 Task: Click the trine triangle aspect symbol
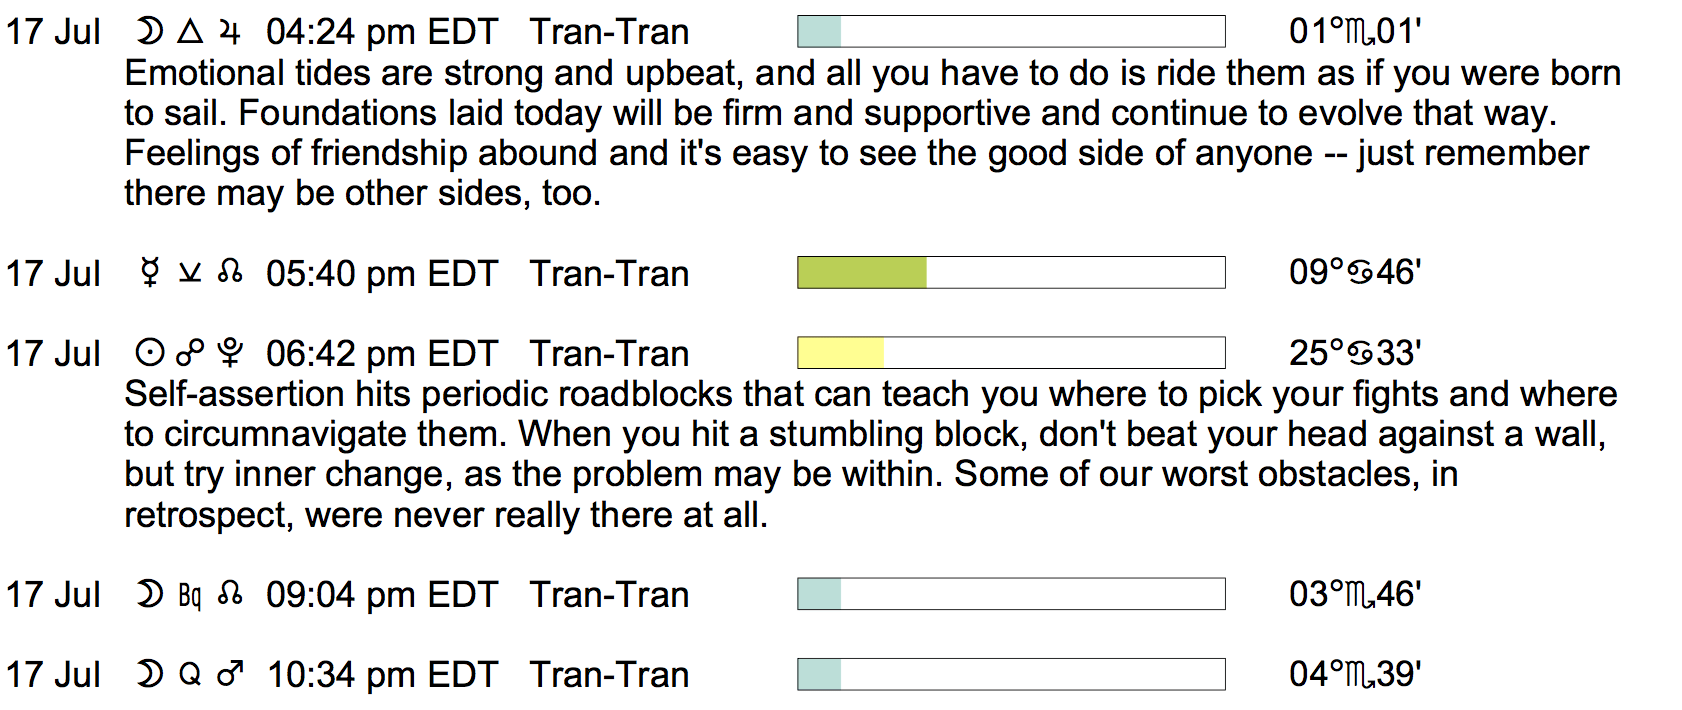click(190, 33)
